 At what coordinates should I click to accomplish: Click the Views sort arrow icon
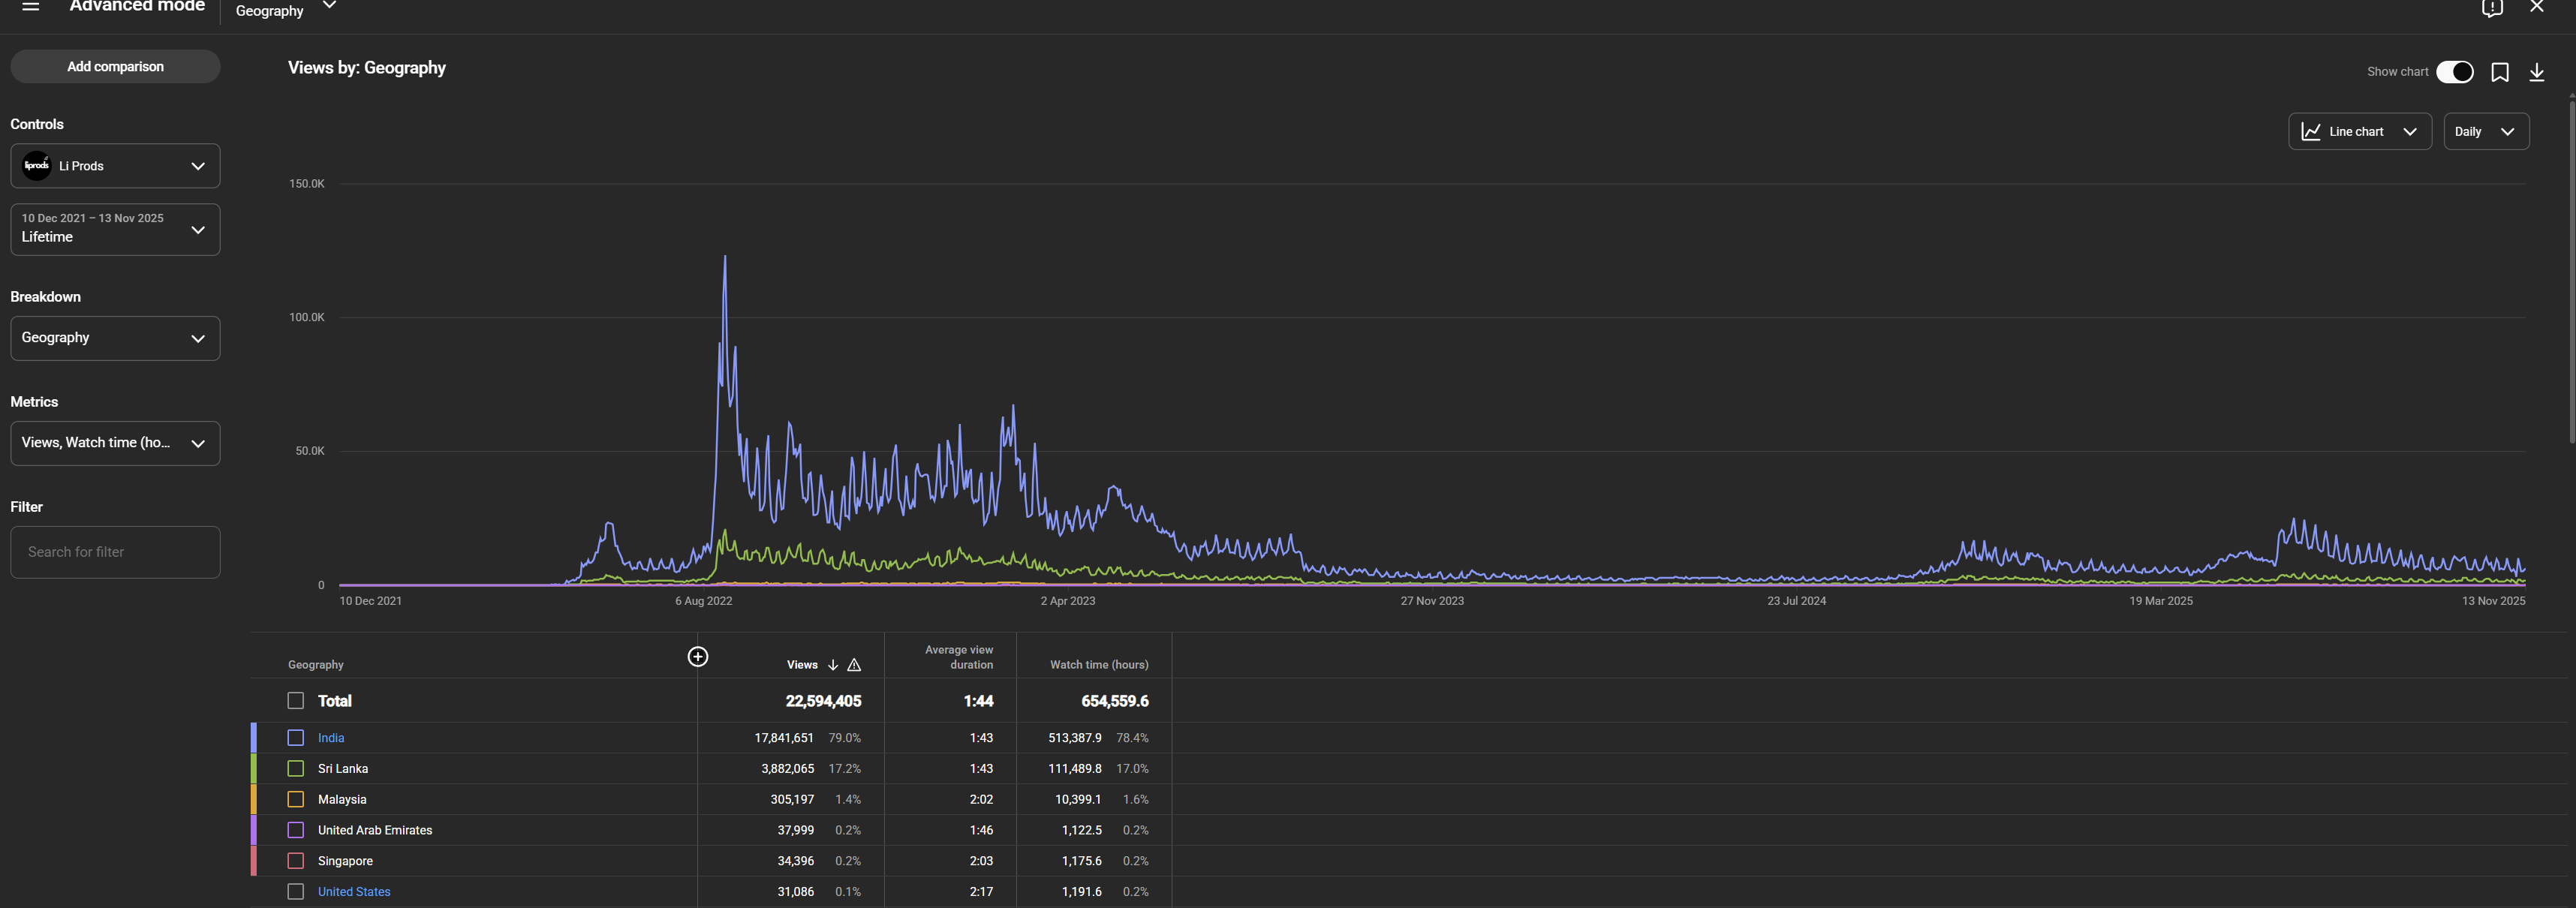tap(833, 665)
